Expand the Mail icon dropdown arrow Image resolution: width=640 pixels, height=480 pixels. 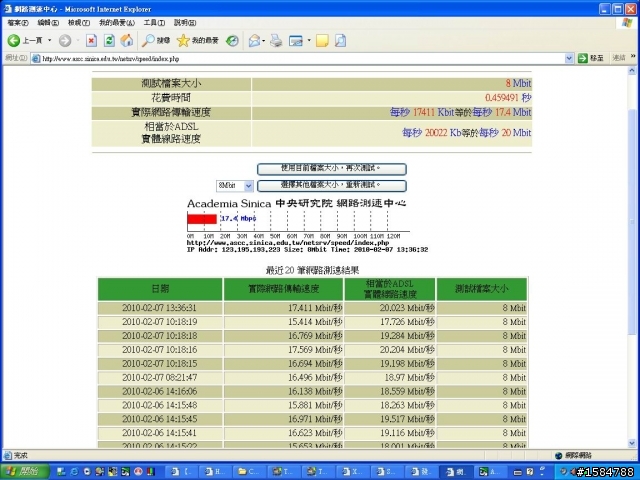[x=264, y=40]
